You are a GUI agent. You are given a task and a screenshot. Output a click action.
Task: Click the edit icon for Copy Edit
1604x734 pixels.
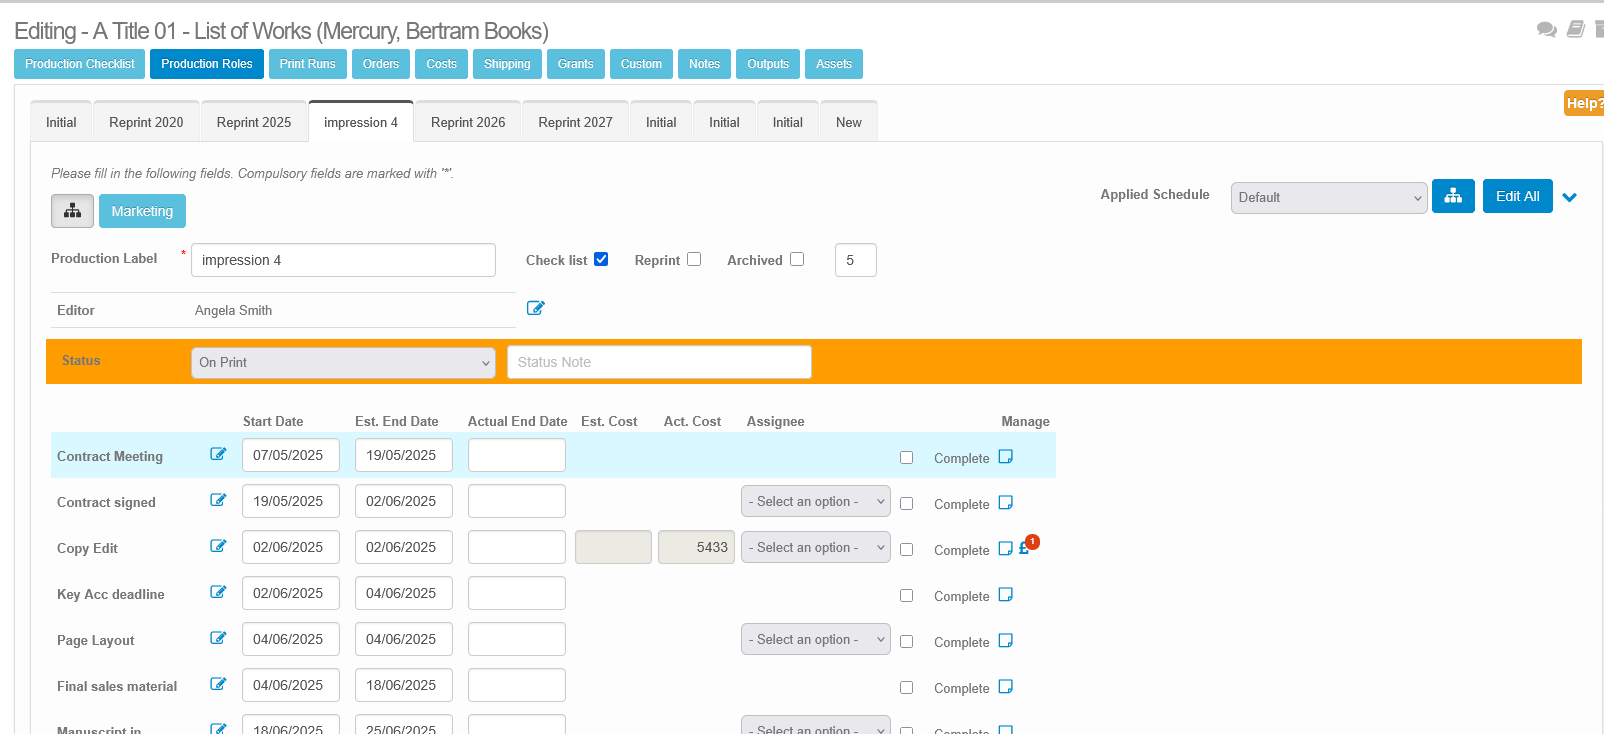coord(218,546)
